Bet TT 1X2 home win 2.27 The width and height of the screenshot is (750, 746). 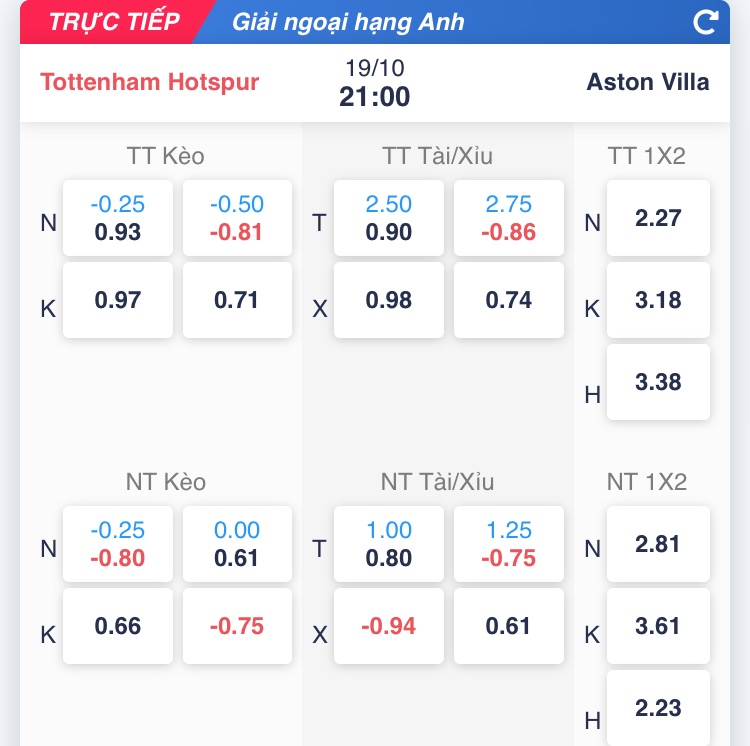point(657,218)
